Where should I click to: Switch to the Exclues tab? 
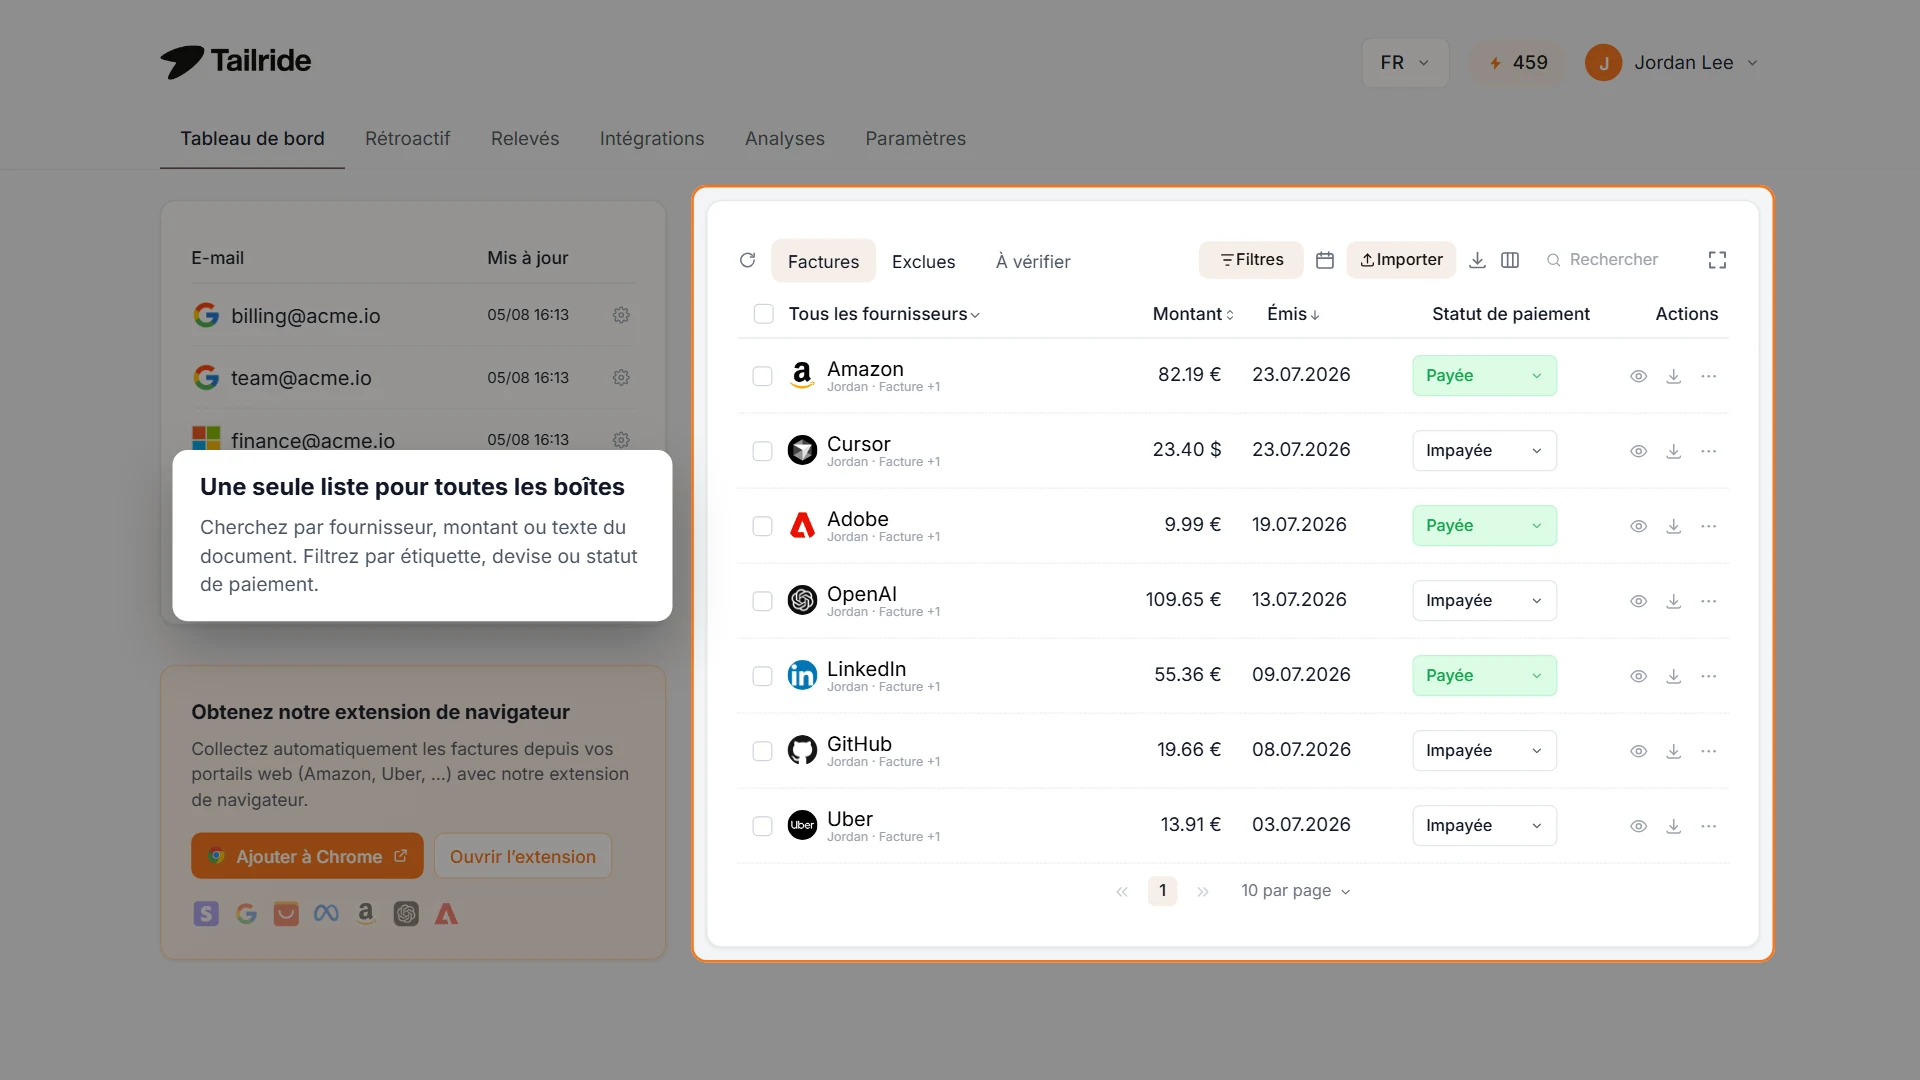click(923, 261)
